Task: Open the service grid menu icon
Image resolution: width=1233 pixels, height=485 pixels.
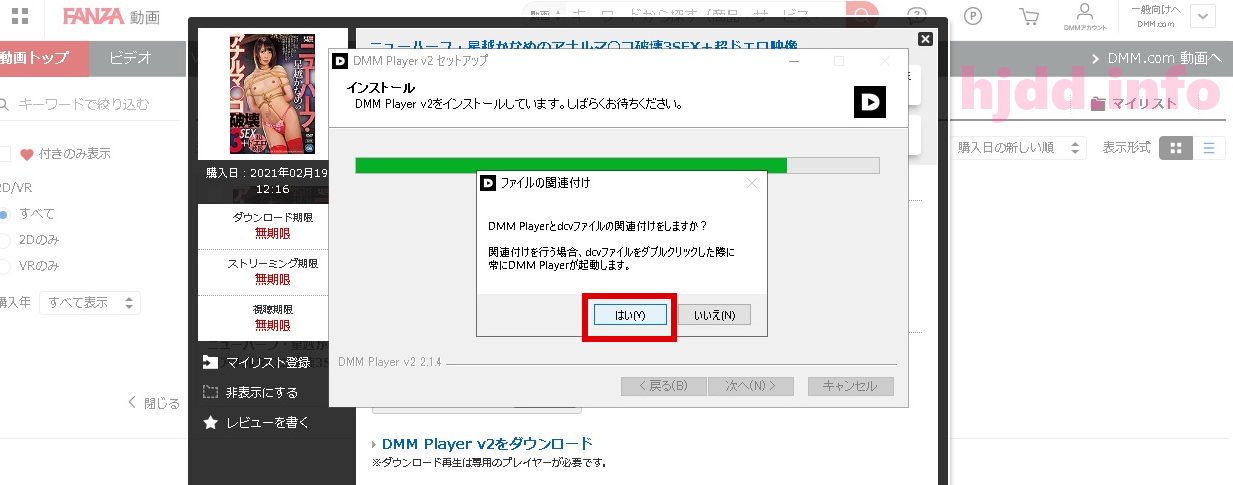Action: 20,16
